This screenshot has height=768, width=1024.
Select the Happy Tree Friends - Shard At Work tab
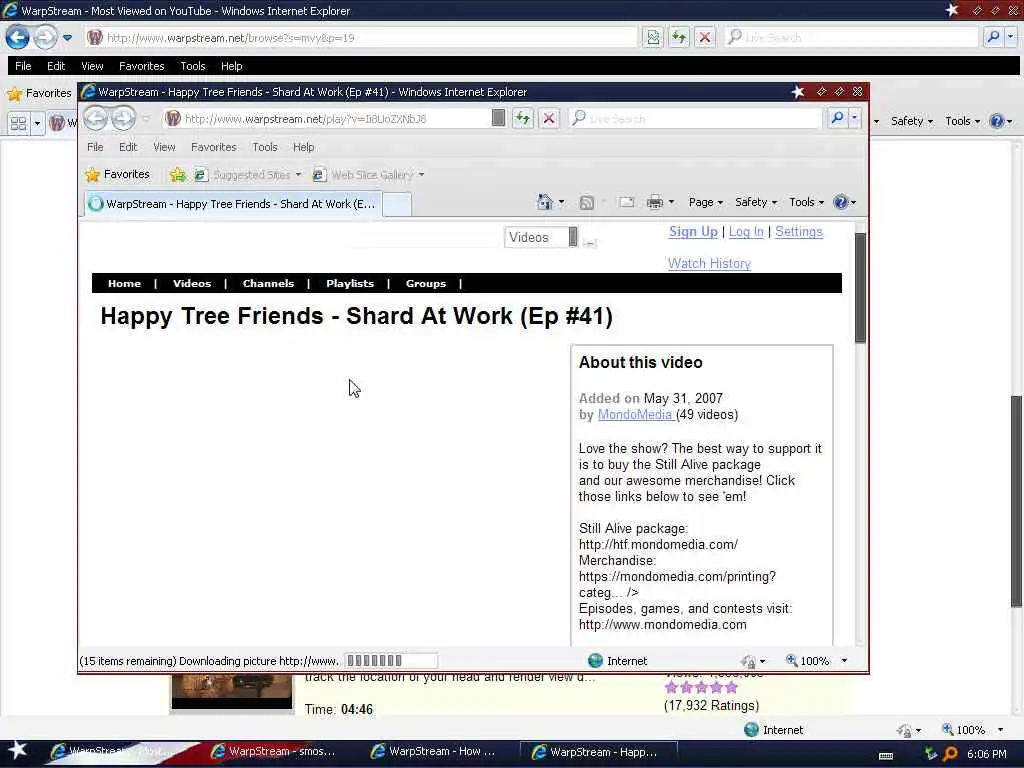(232, 204)
